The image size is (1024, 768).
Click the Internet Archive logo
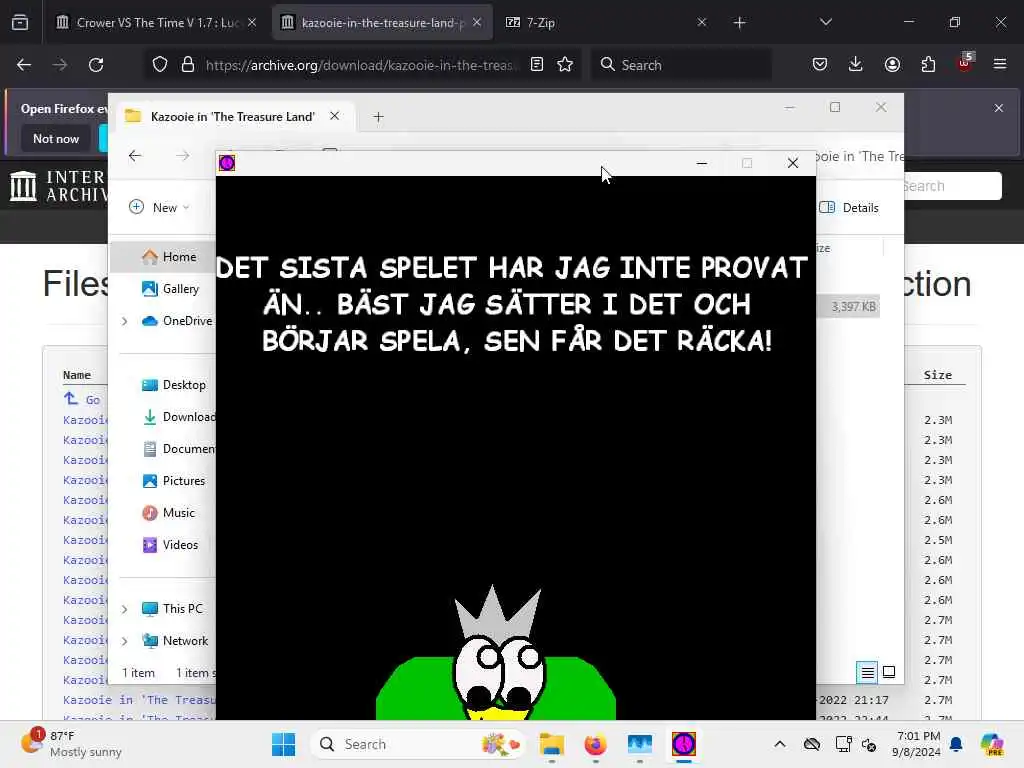[57, 186]
